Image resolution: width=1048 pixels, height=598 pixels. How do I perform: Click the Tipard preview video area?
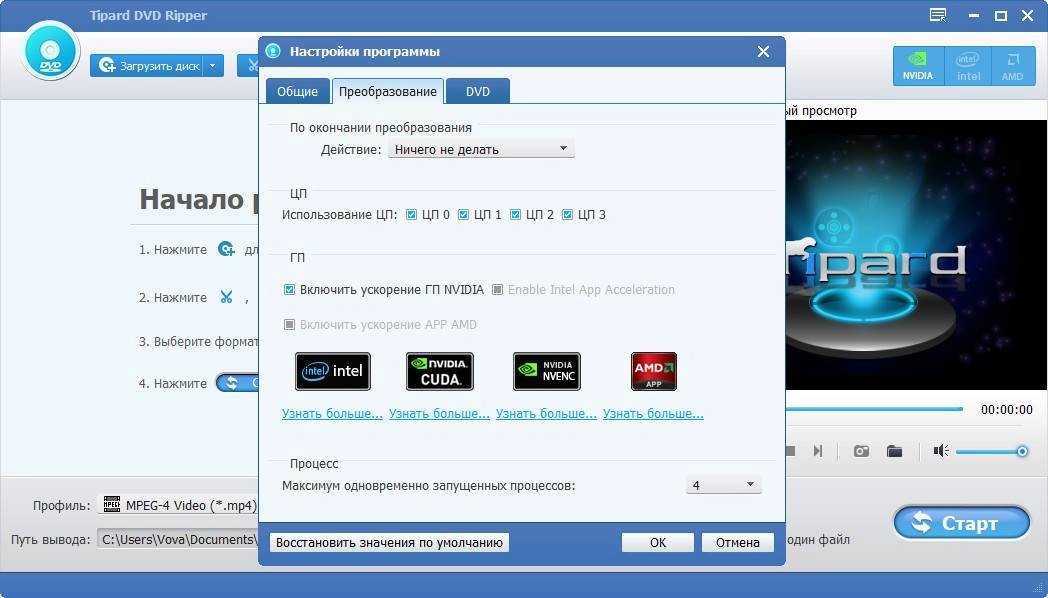(916, 255)
